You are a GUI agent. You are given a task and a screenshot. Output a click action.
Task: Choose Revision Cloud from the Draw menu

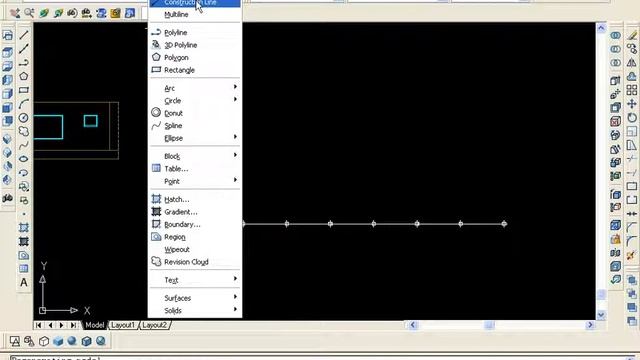point(195,262)
